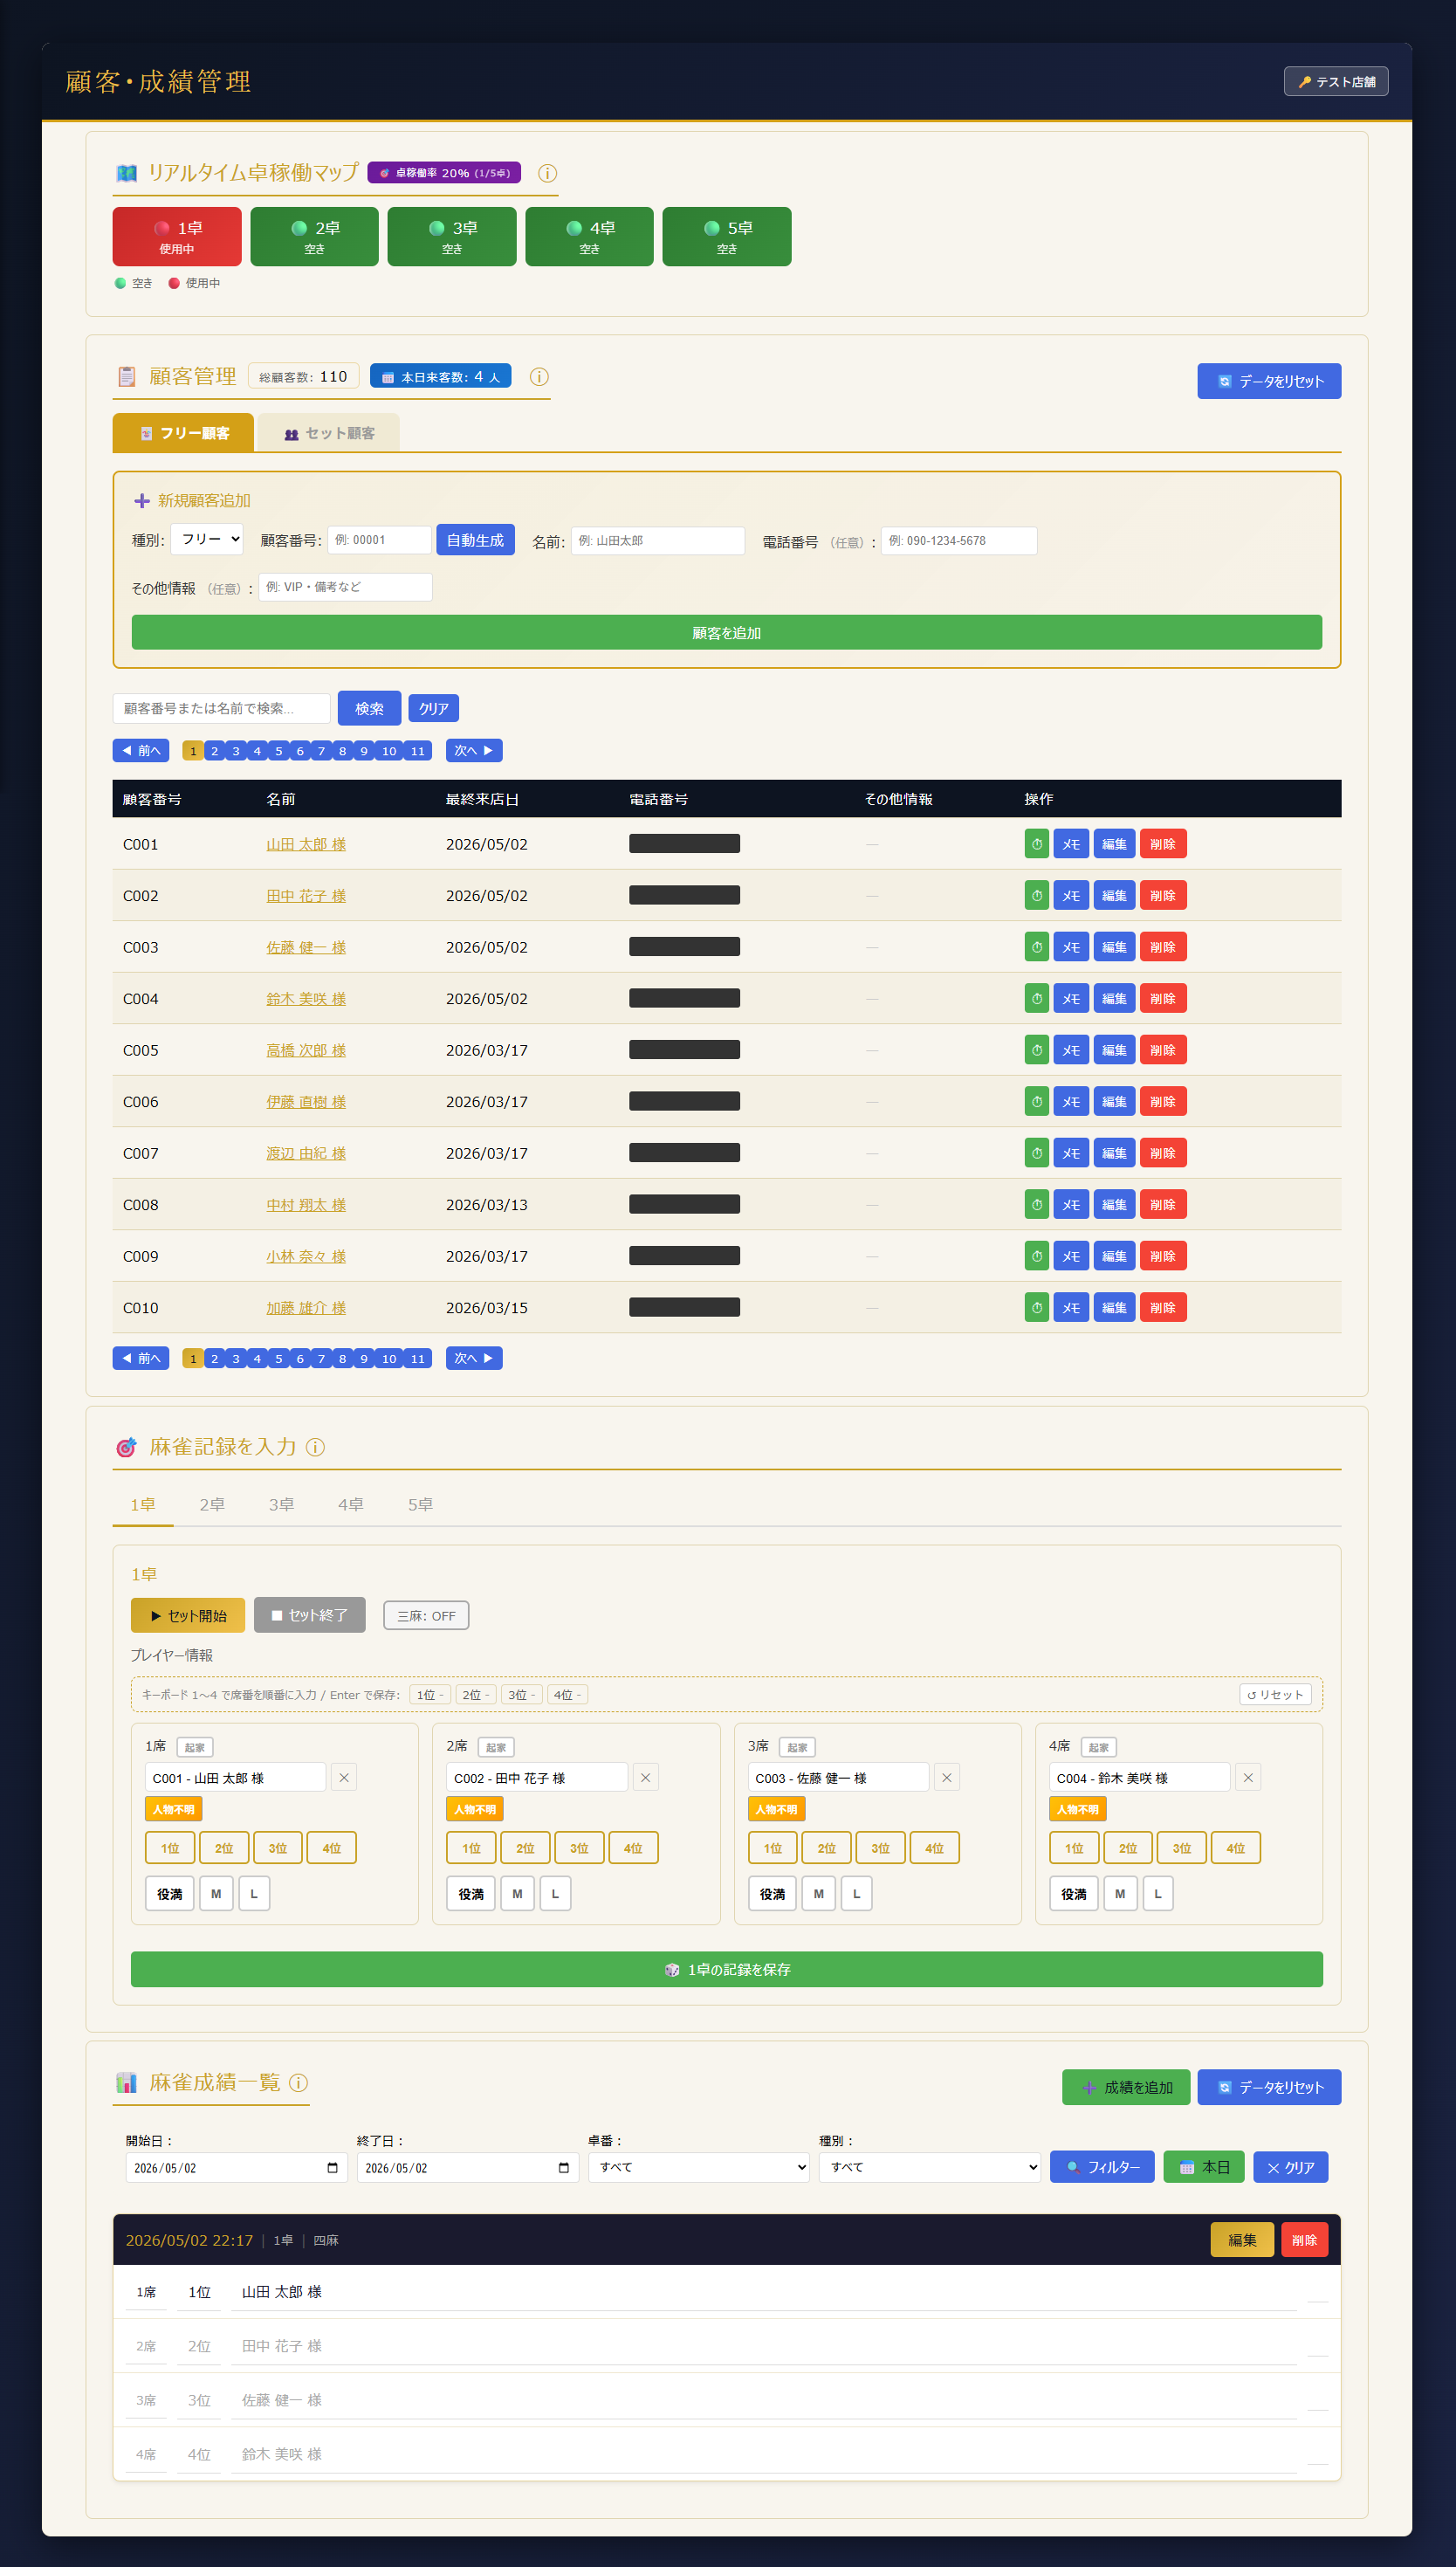
Task: Click timer icon in row C005
Action: (1036, 1050)
